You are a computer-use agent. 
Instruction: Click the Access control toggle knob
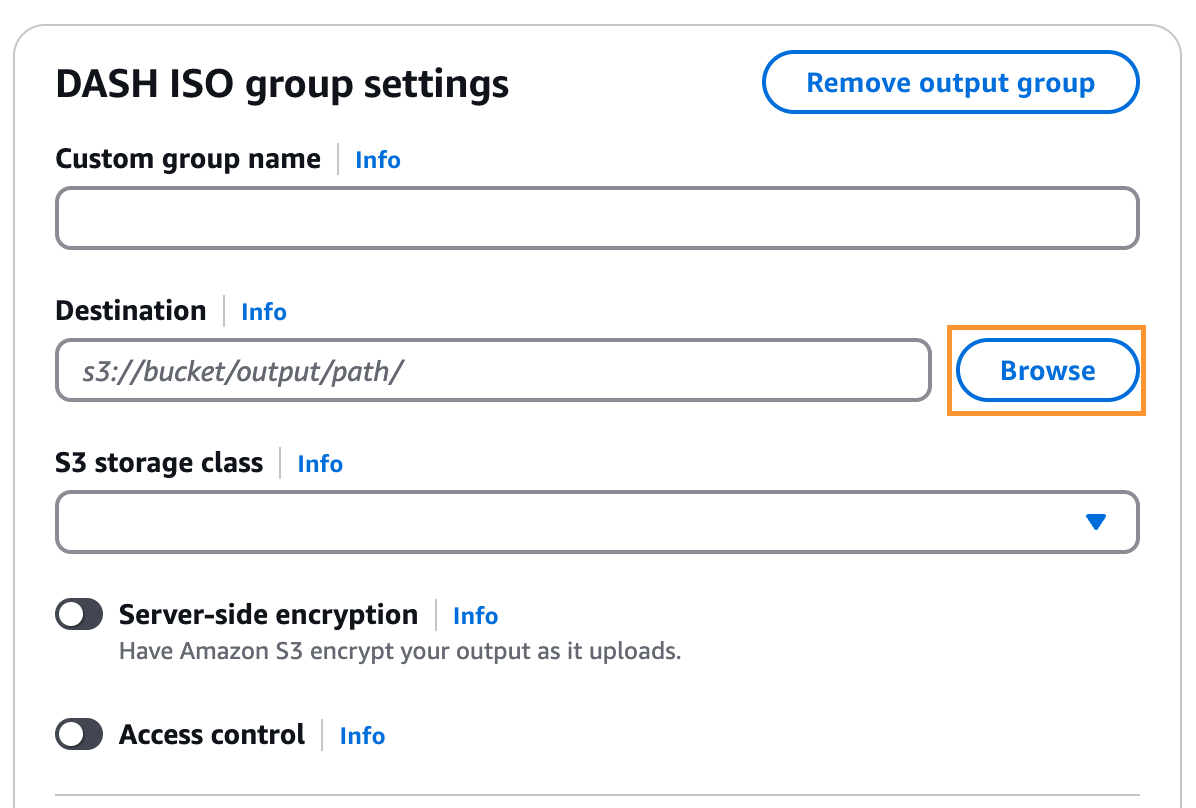click(x=69, y=734)
